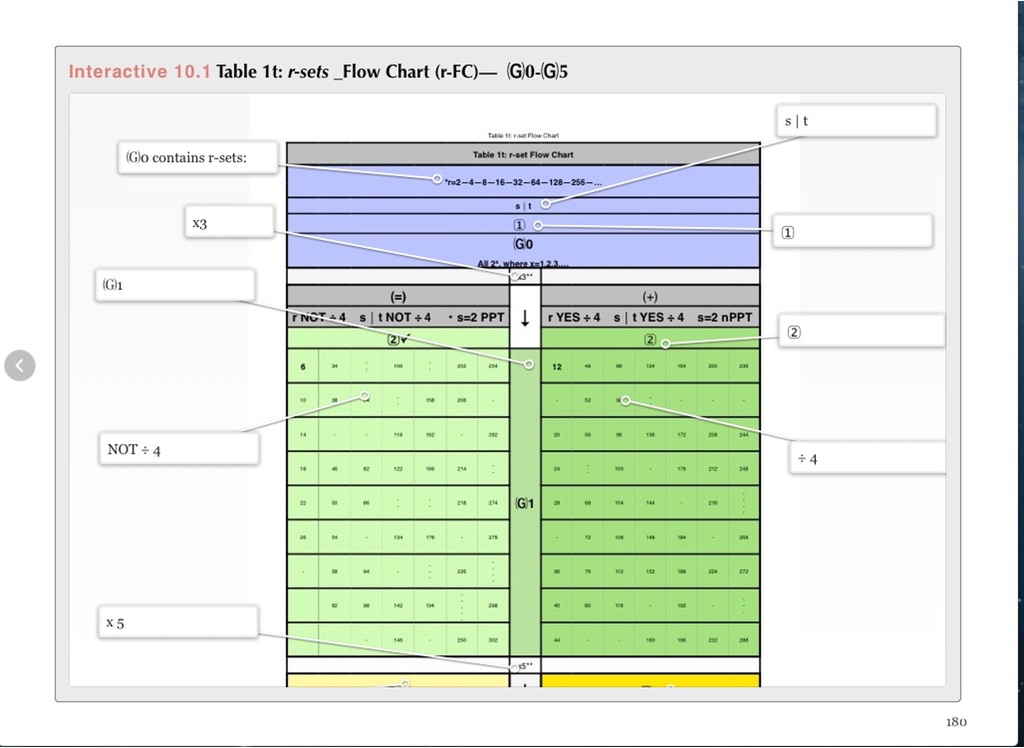Tap hotspot marker beside circled 1 in table
This screenshot has height=748, width=1024.
538,226
